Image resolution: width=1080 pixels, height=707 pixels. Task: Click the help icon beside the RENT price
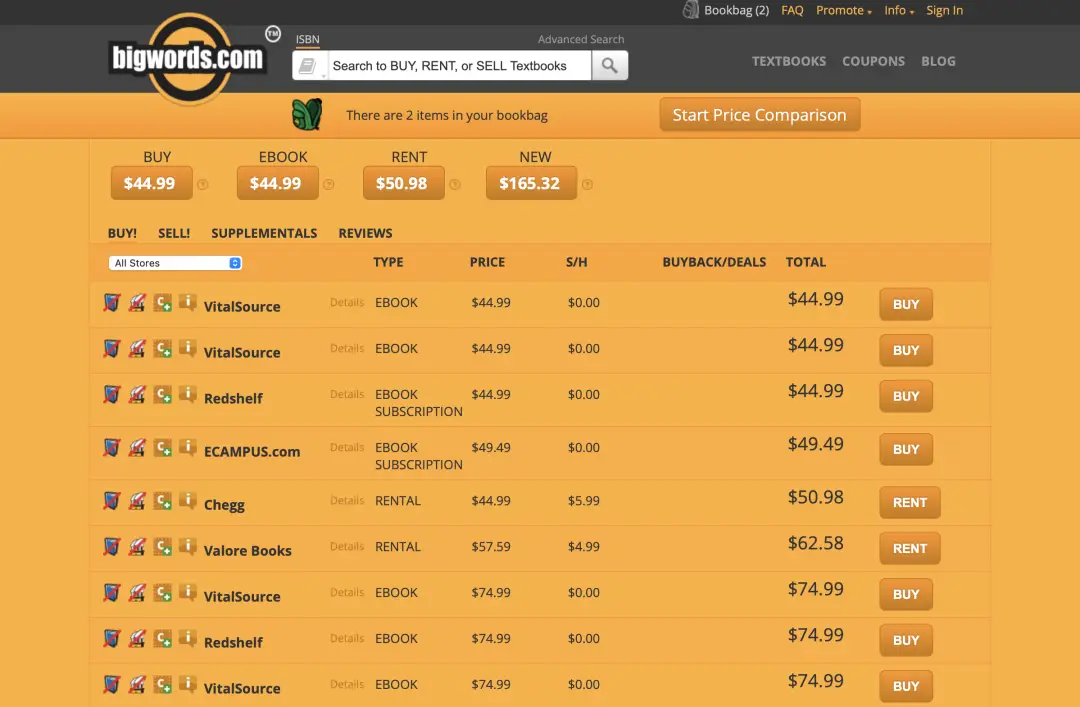pyautogui.click(x=455, y=185)
